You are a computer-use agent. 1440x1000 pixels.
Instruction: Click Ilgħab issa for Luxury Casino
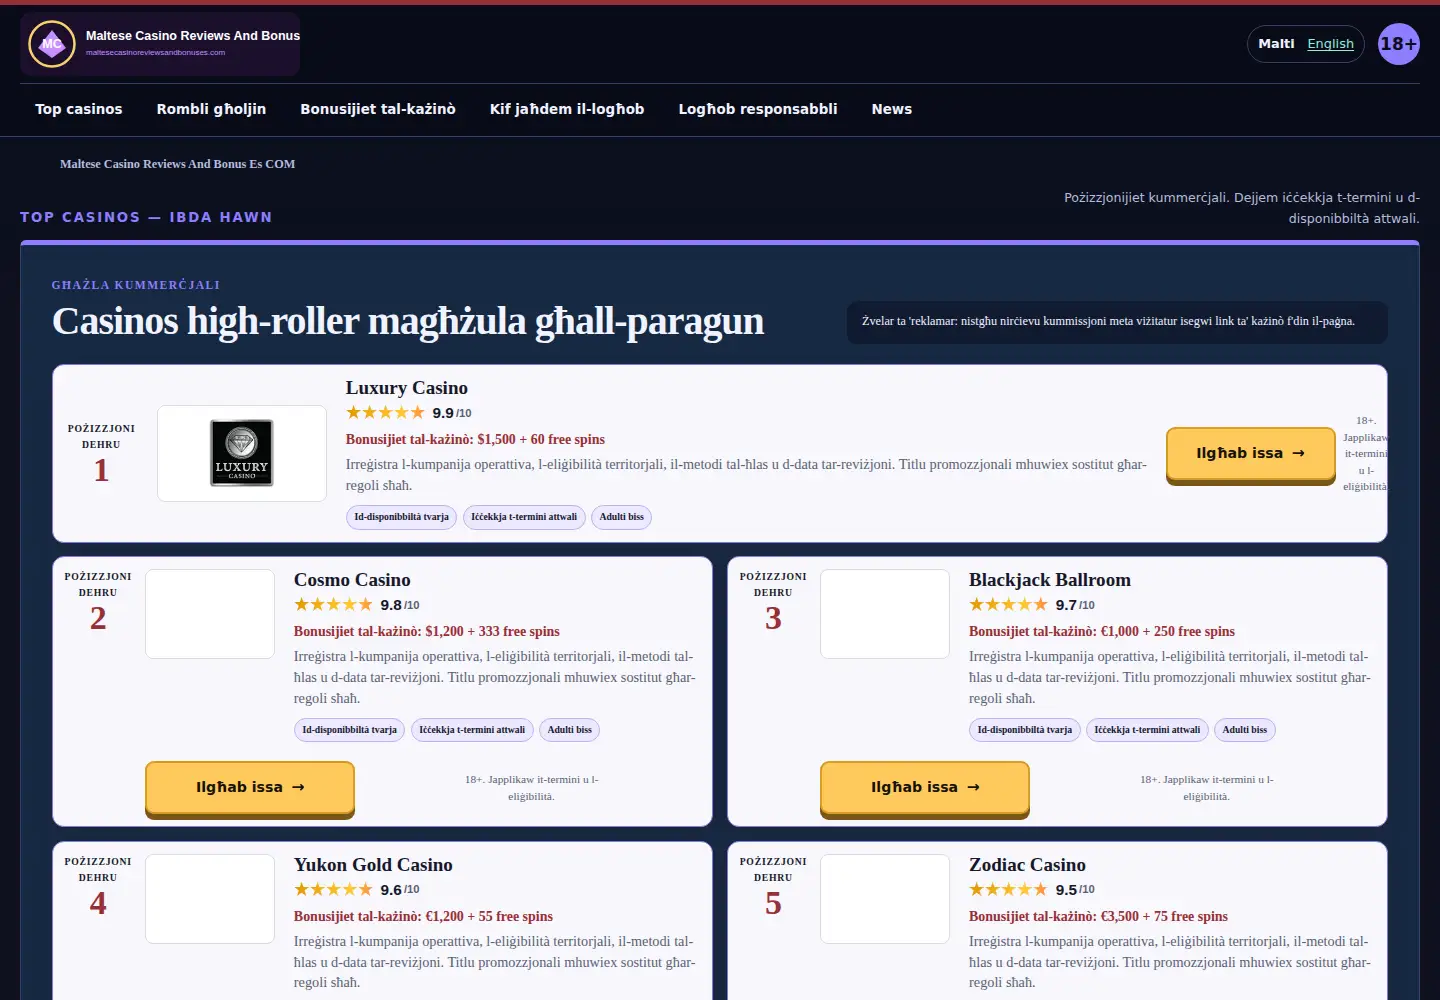click(1251, 454)
